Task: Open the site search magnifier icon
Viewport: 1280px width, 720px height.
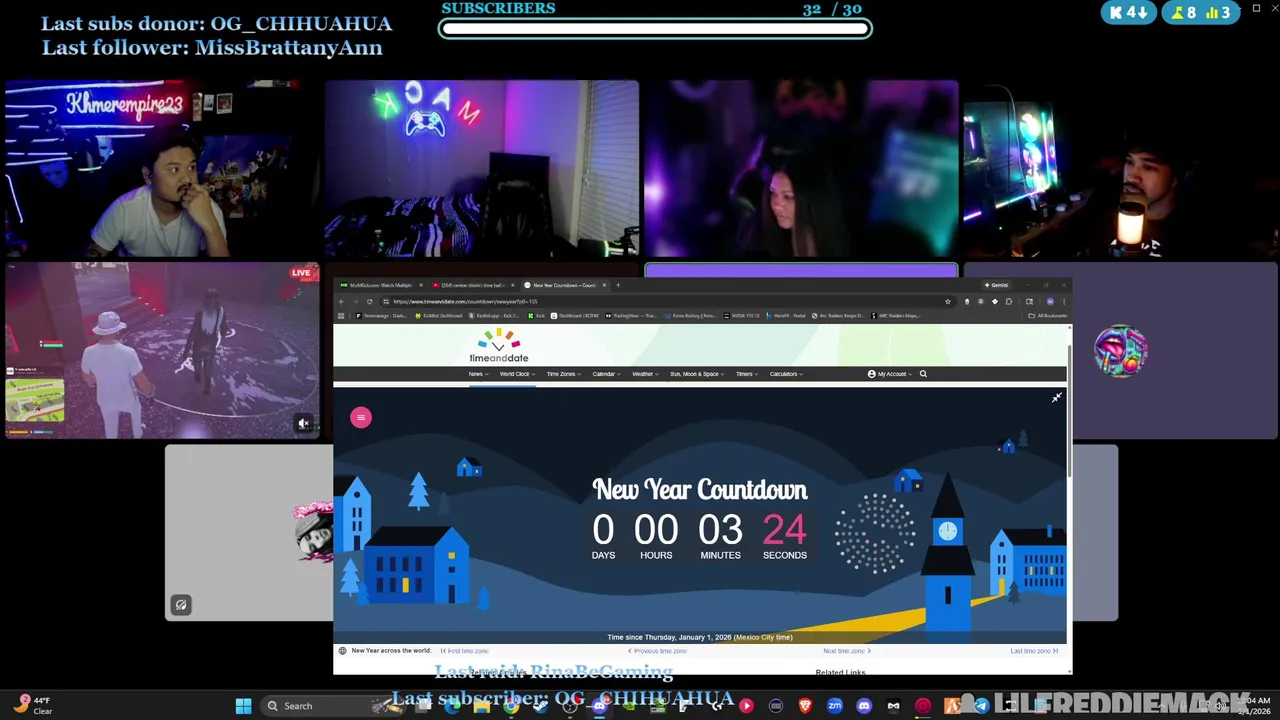Action: (923, 374)
